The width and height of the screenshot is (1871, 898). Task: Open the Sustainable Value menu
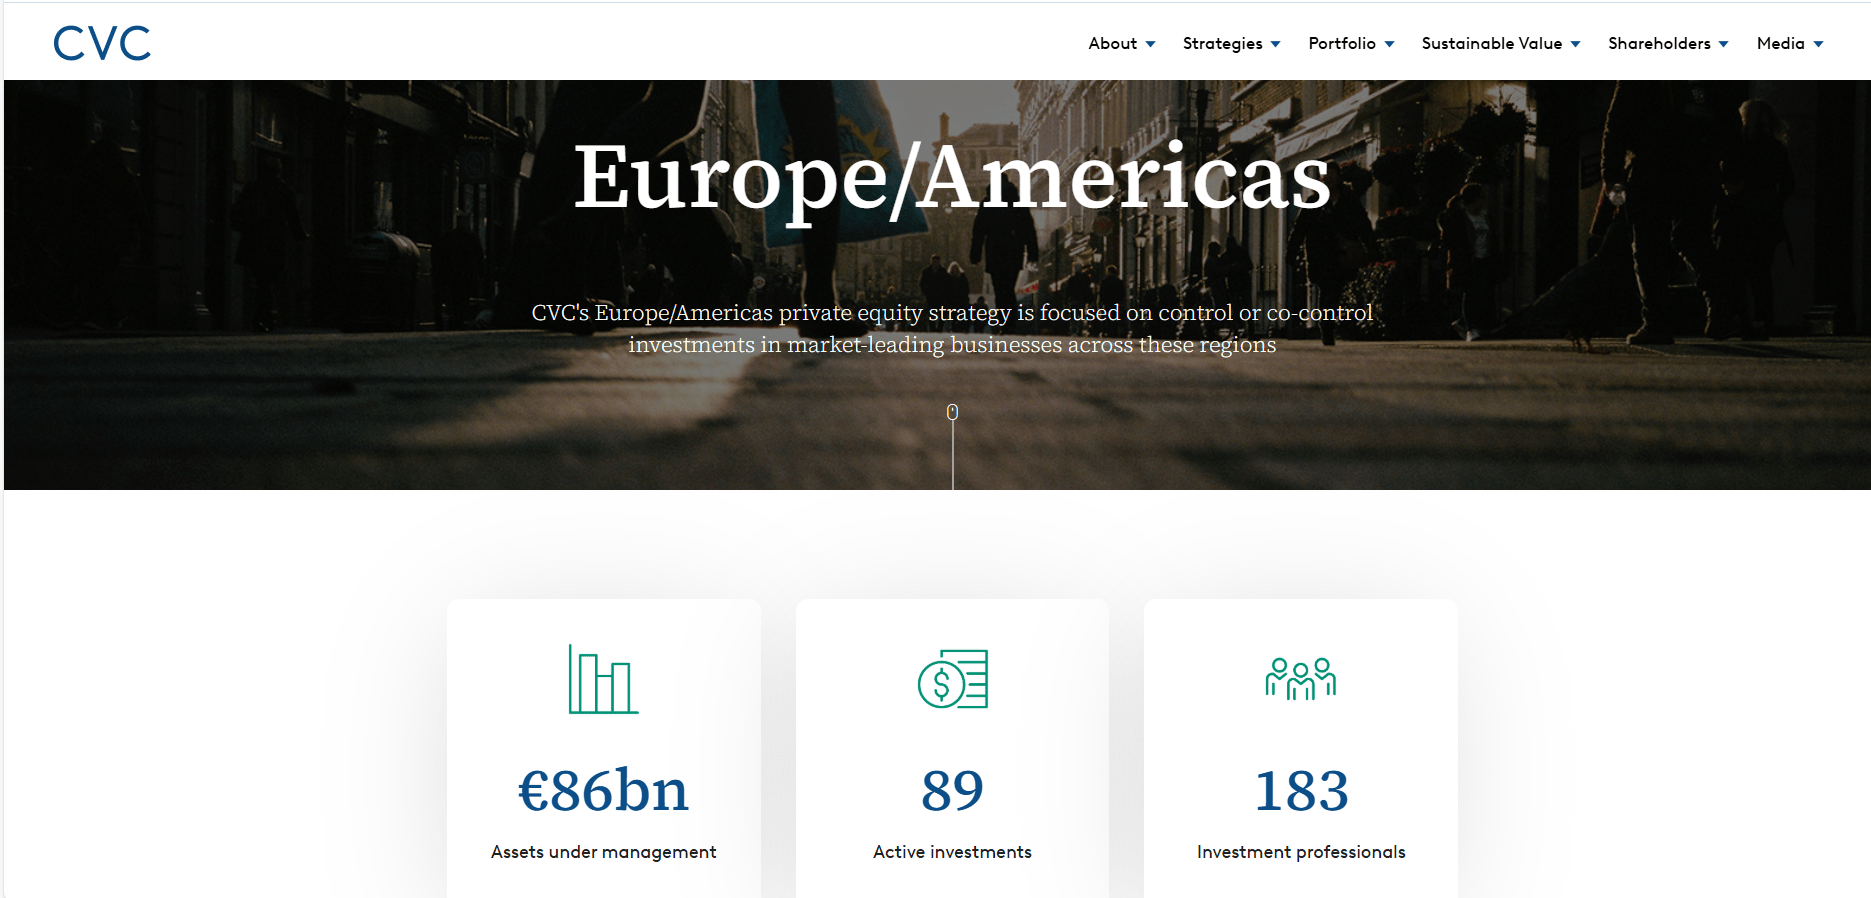[1492, 43]
